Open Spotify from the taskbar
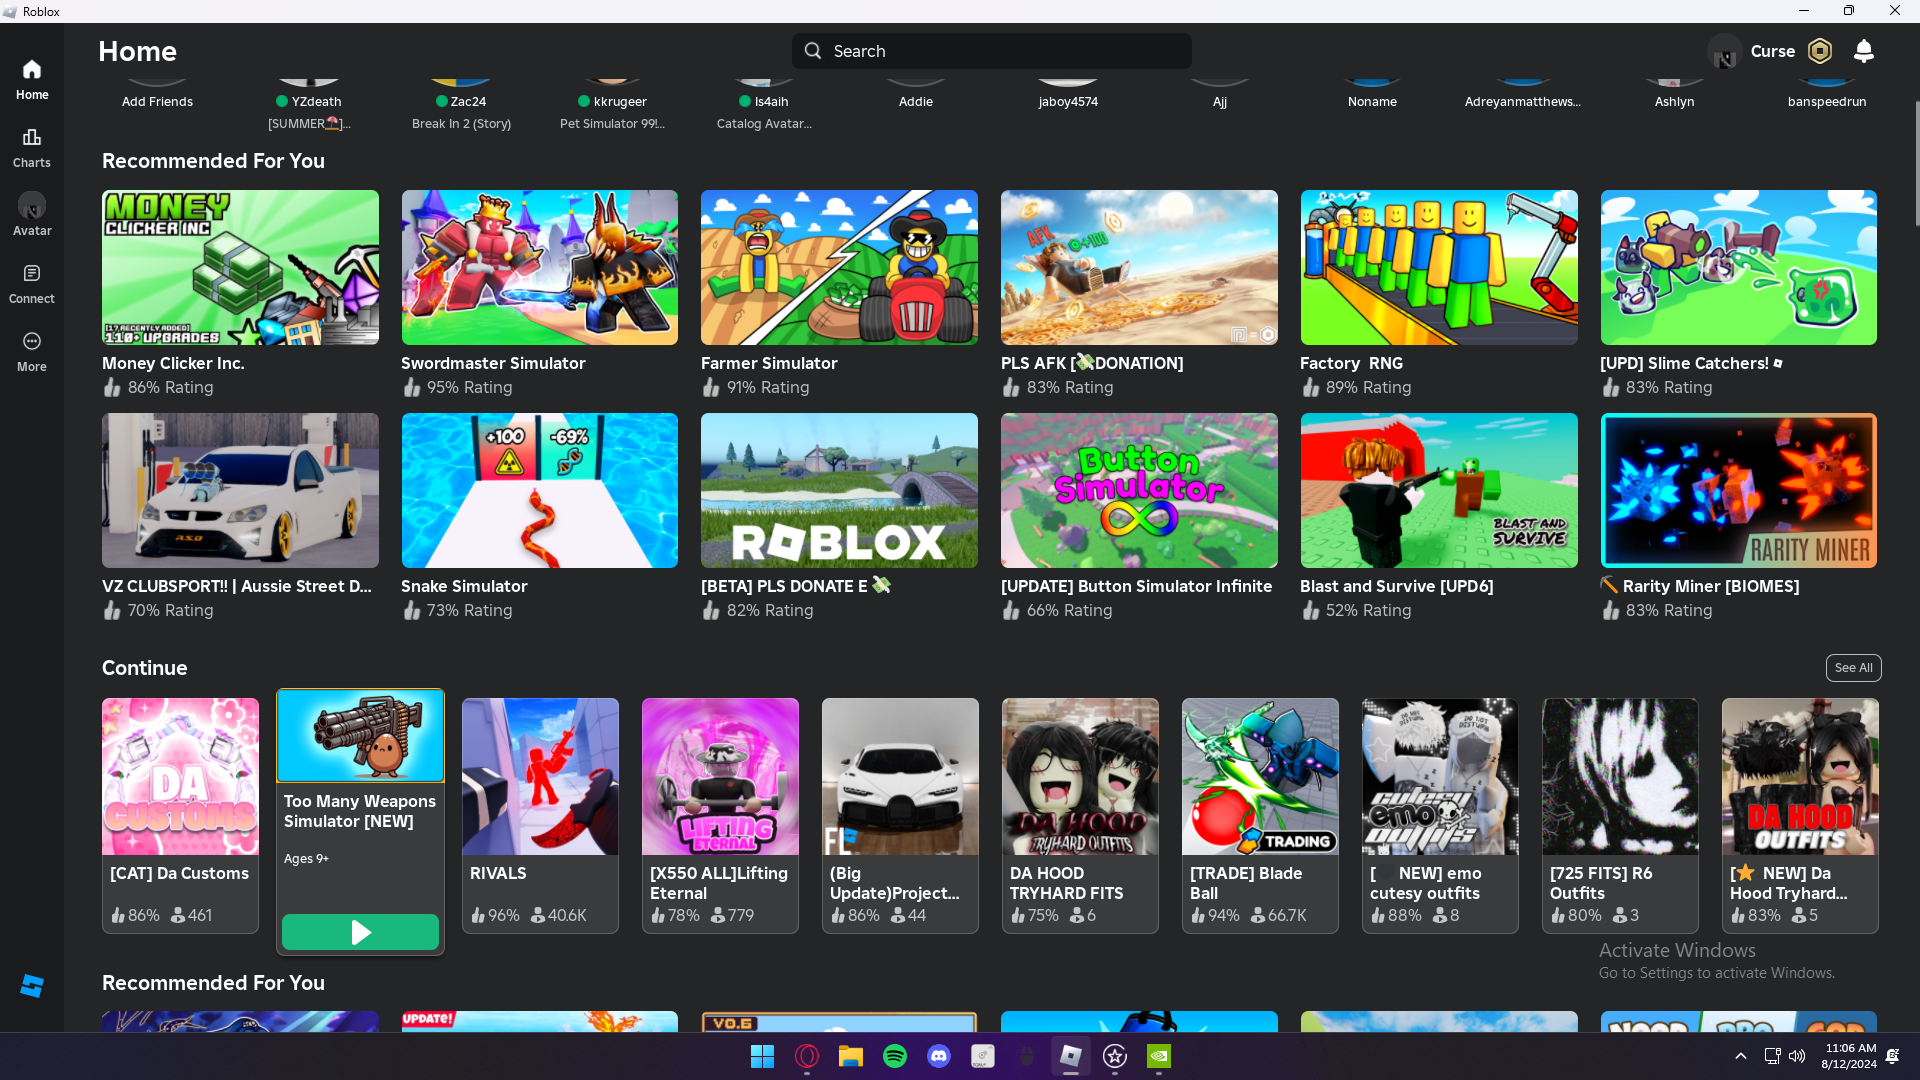Image resolution: width=1920 pixels, height=1080 pixels. [x=895, y=1056]
